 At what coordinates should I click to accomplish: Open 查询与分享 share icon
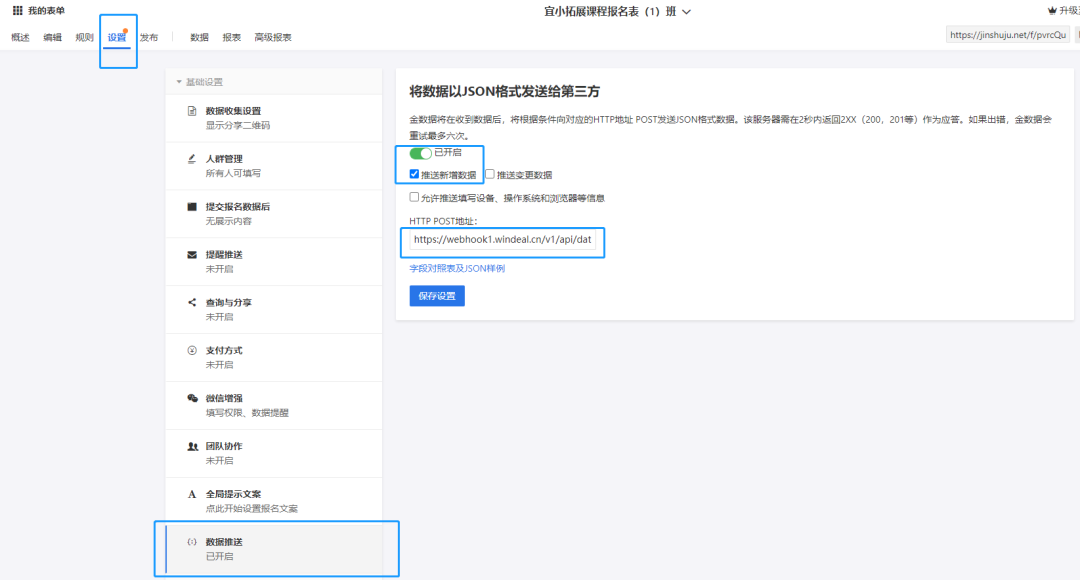coord(192,302)
